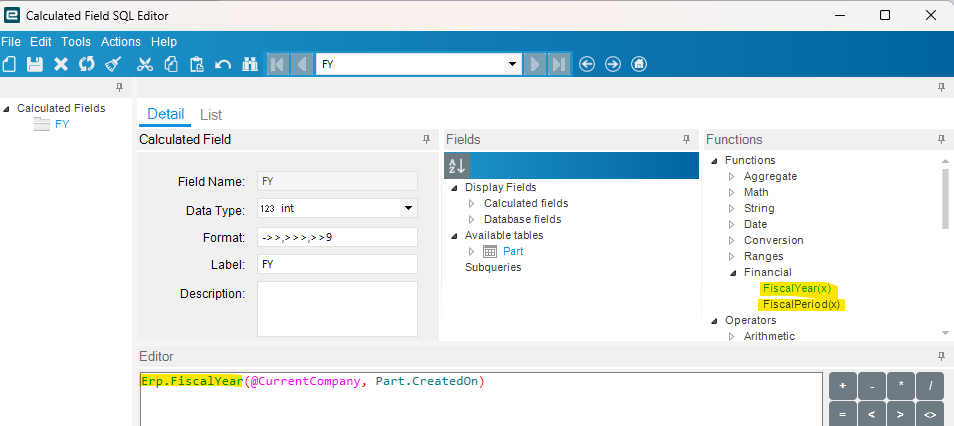The height and width of the screenshot is (426, 954).
Task: Click the Label input field
Action: [x=337, y=264]
